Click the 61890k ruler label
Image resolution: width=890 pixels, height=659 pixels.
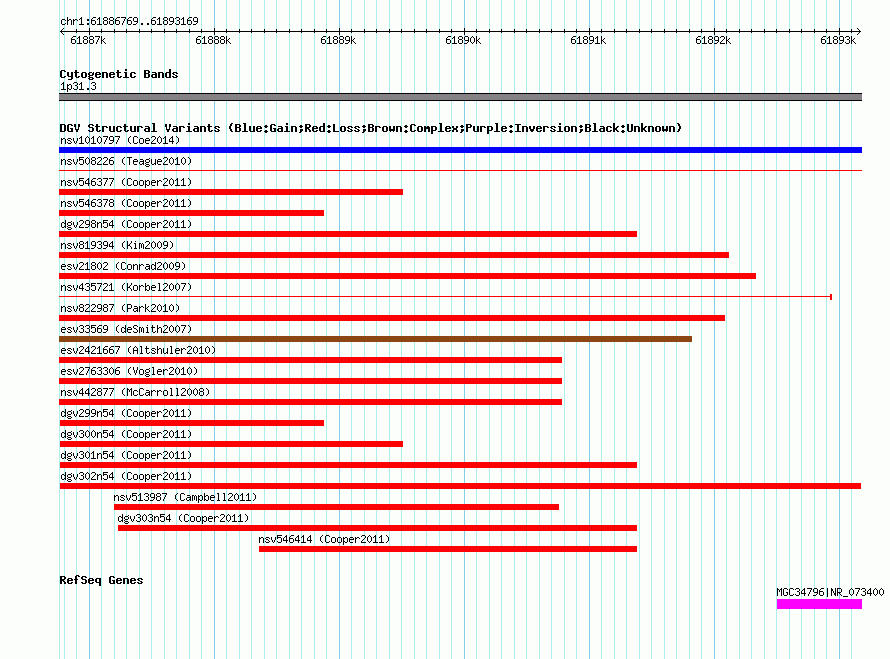click(x=463, y=40)
